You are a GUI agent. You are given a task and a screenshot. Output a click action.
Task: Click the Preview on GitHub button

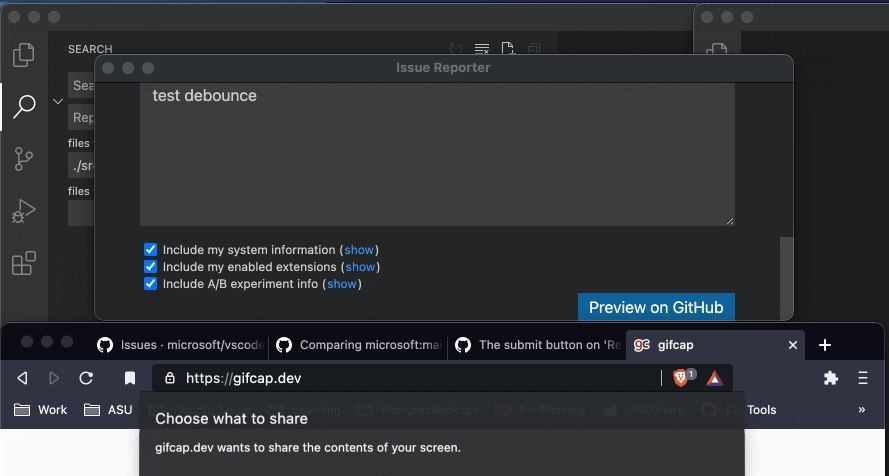point(656,307)
